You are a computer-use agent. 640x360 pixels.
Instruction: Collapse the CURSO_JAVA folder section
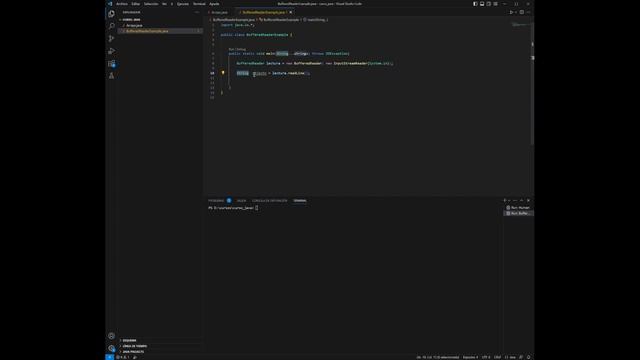(160, 20)
